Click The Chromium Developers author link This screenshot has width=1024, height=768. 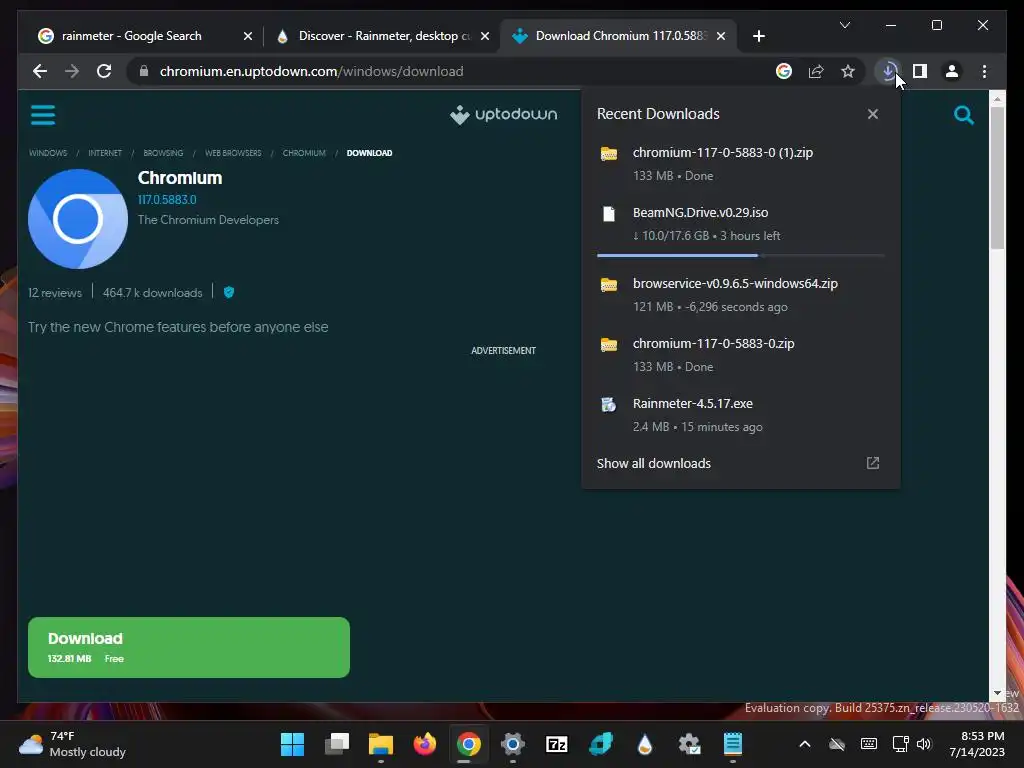point(208,219)
